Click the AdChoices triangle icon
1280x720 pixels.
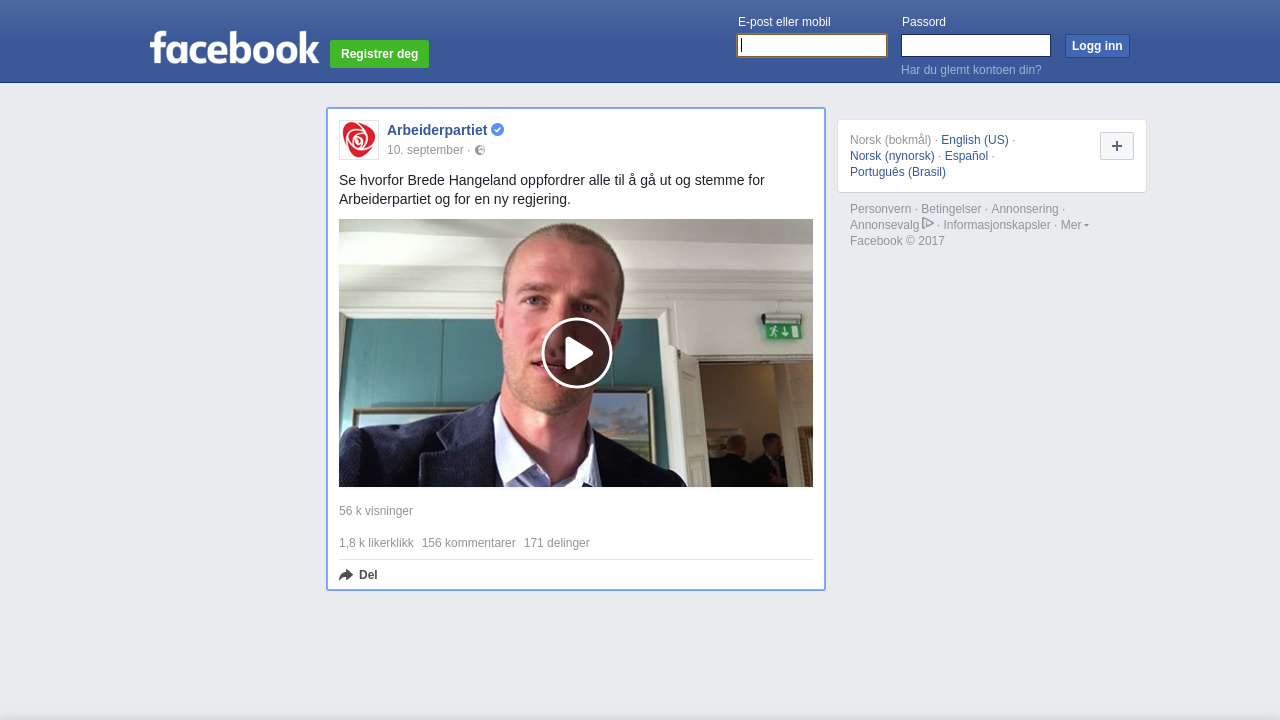coord(928,223)
